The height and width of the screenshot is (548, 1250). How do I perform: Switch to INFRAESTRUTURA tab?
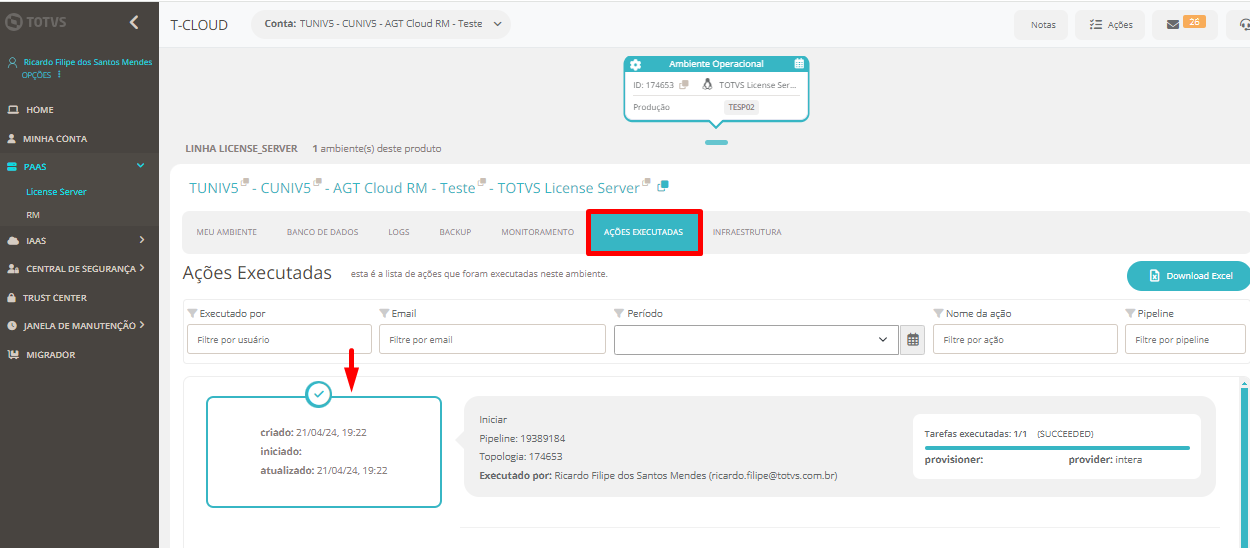[x=747, y=232]
